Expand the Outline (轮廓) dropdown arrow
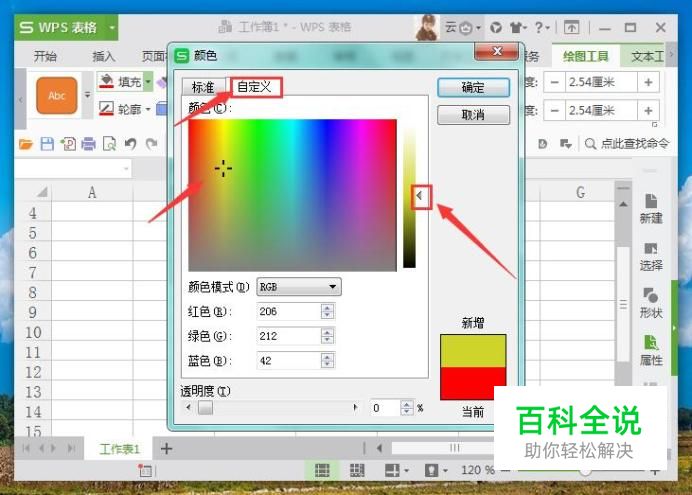 pos(148,109)
